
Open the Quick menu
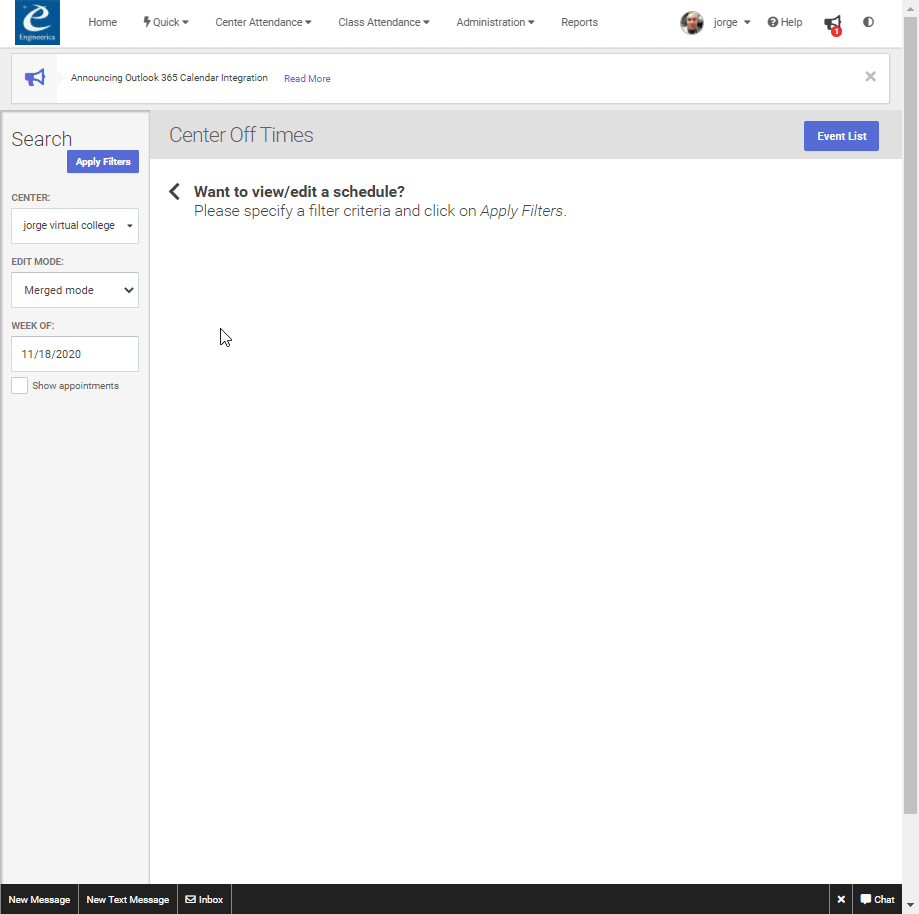click(x=166, y=22)
